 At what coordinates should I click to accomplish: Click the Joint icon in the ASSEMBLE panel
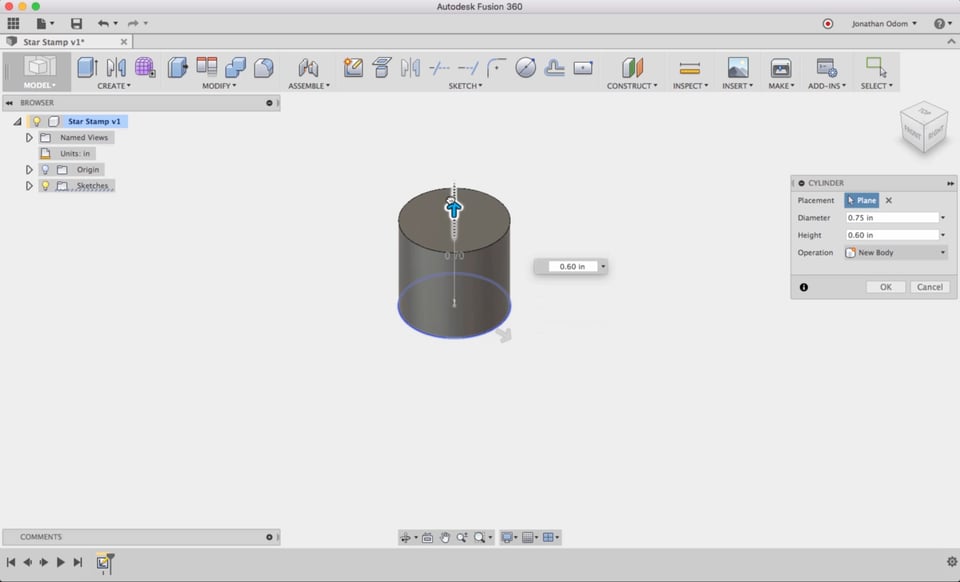pos(309,67)
